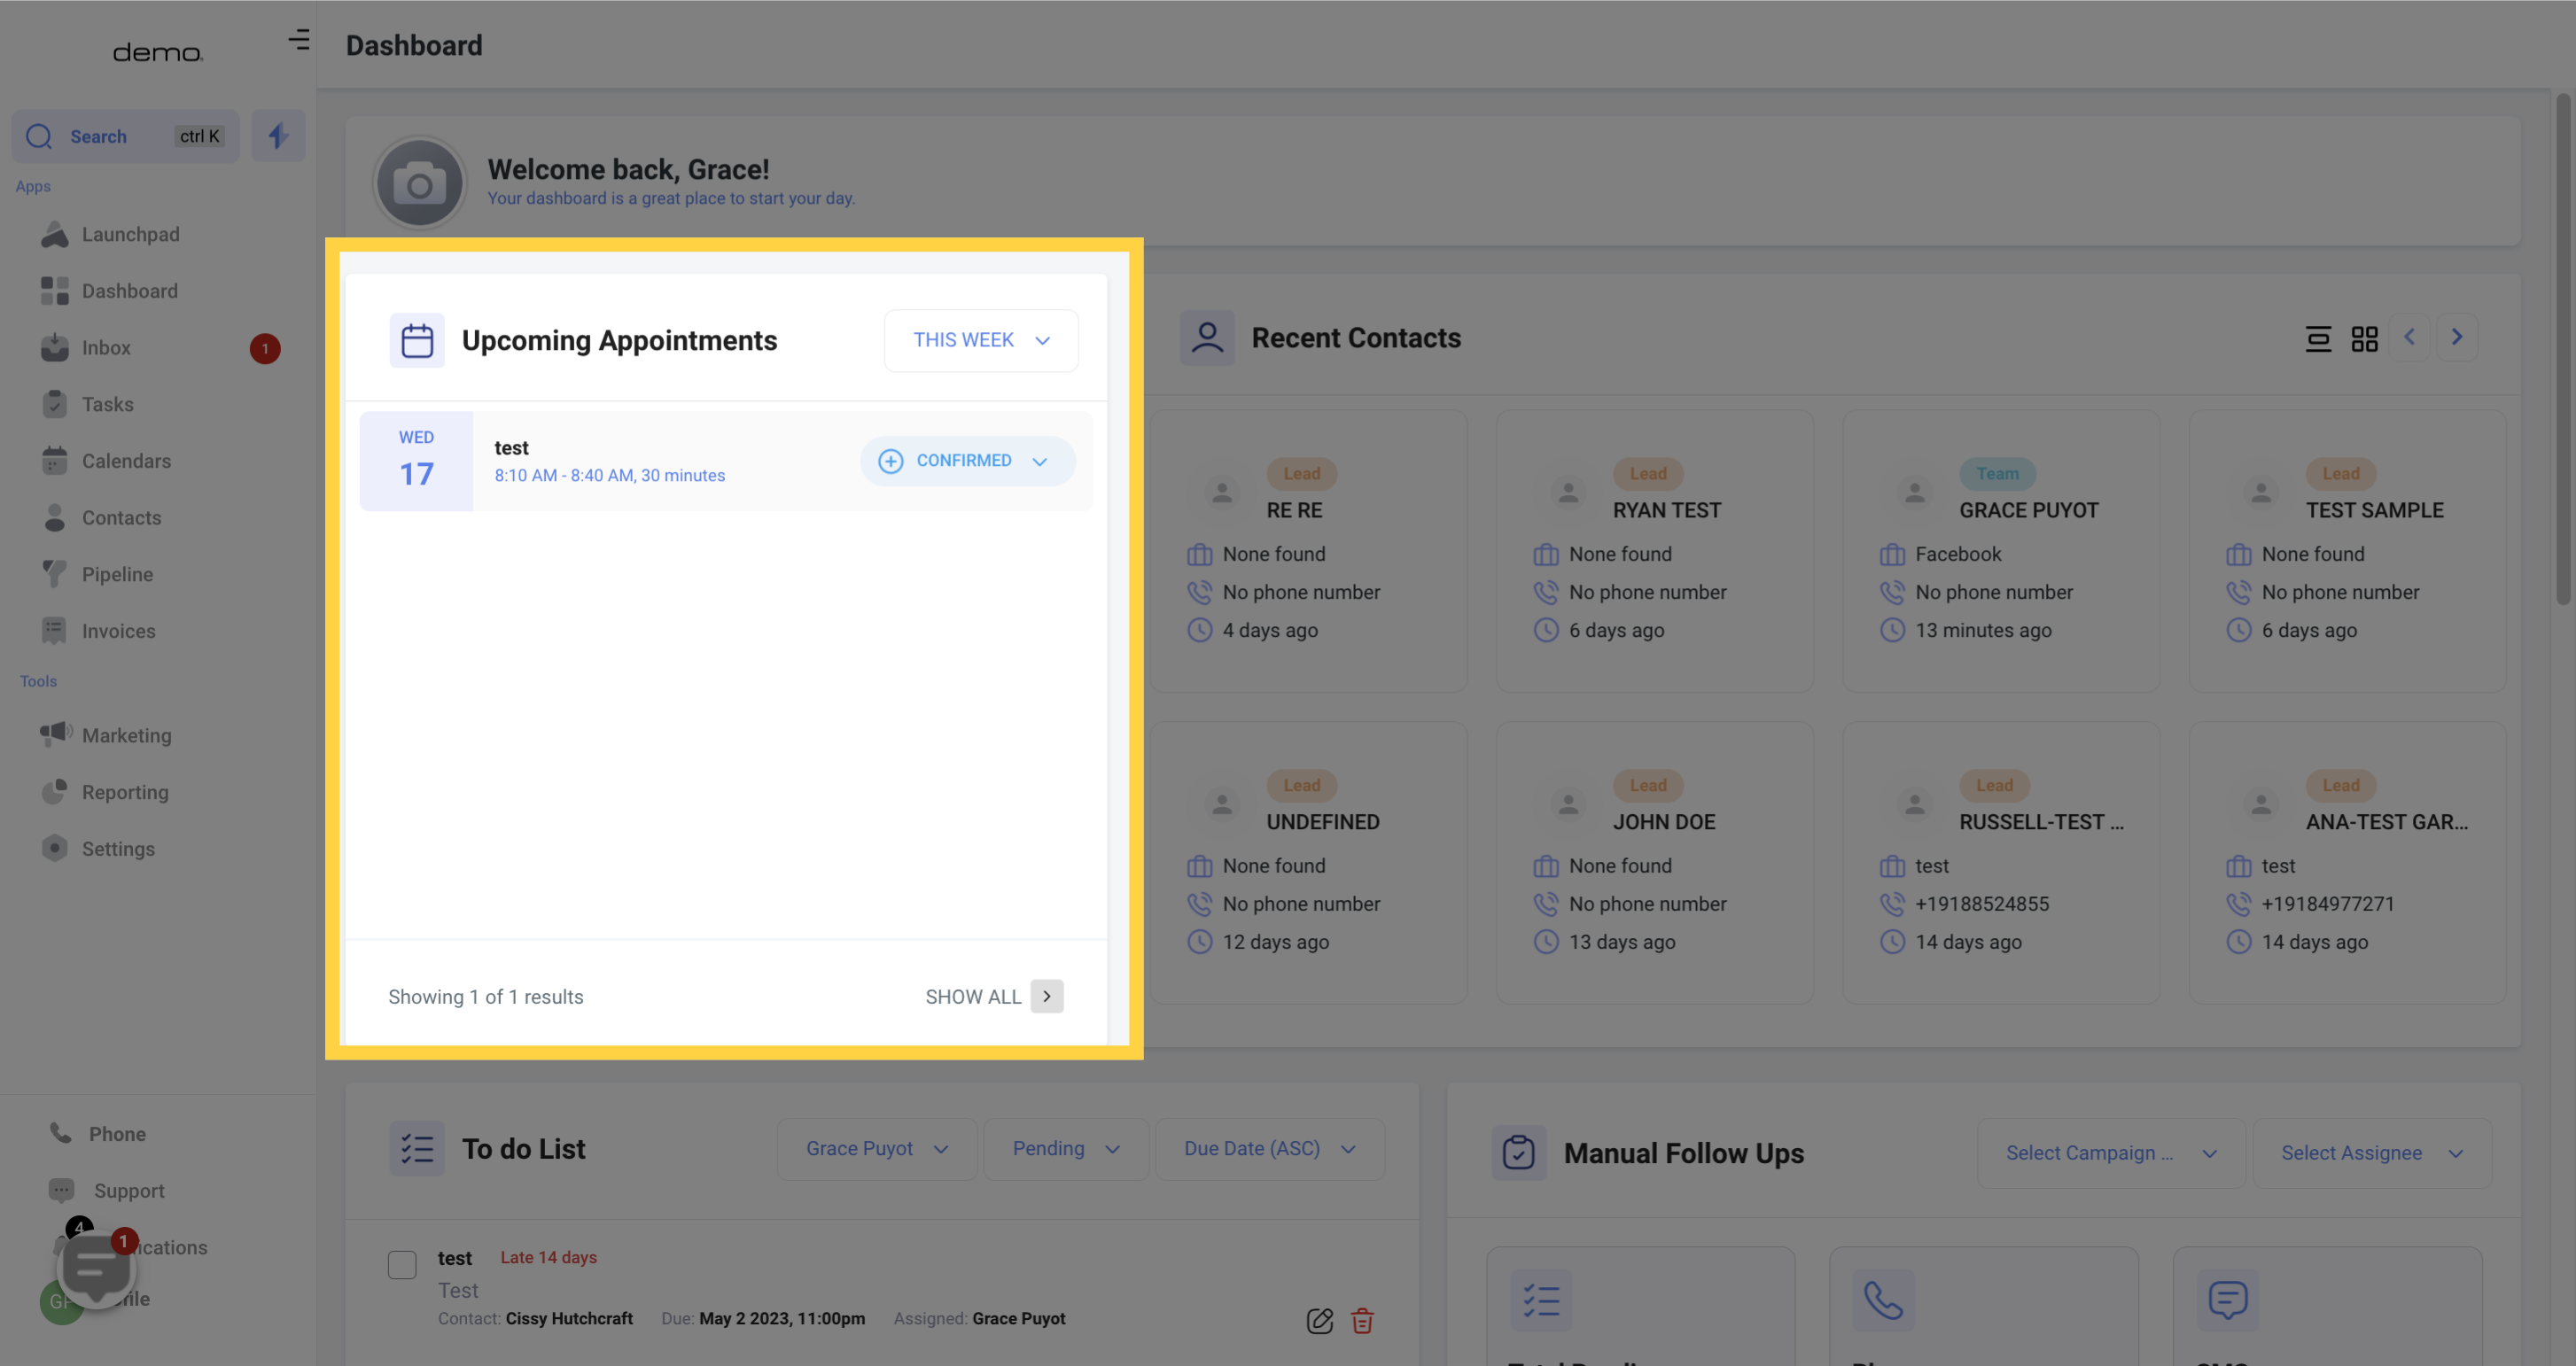Viewport: 2576px width, 1366px height.
Task: Switch to list view for Recent Contacts
Action: point(2319,339)
